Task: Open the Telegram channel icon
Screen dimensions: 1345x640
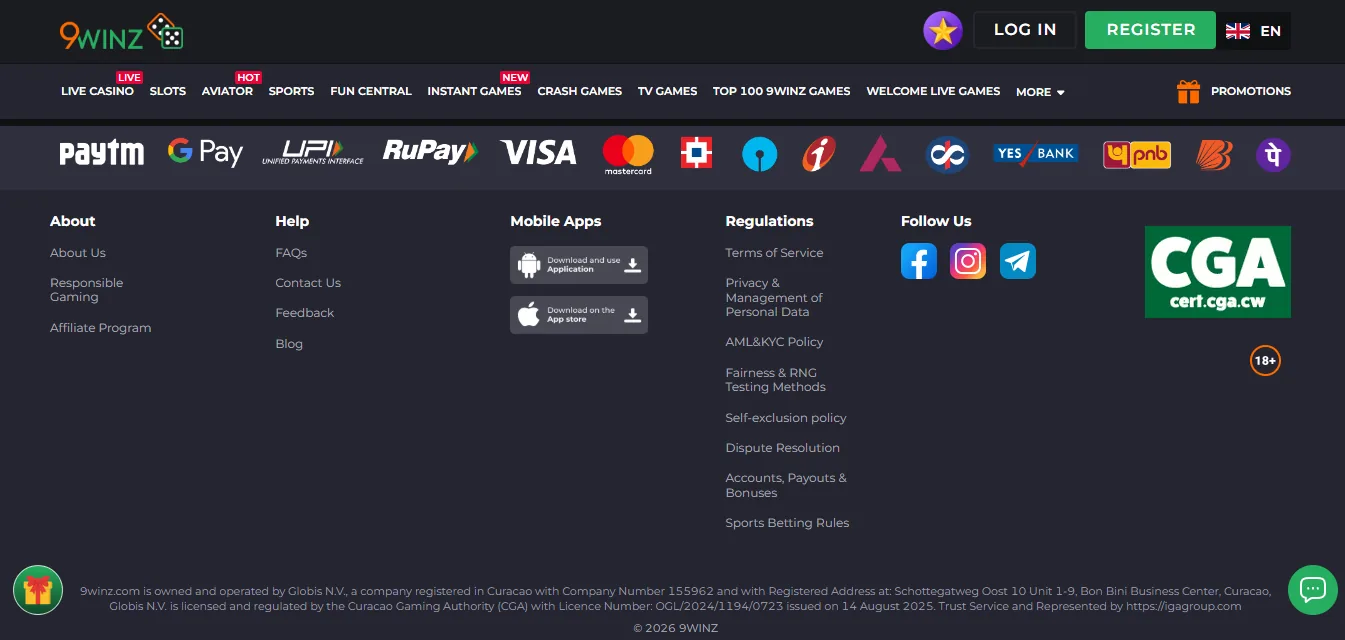Action: [x=1018, y=261]
